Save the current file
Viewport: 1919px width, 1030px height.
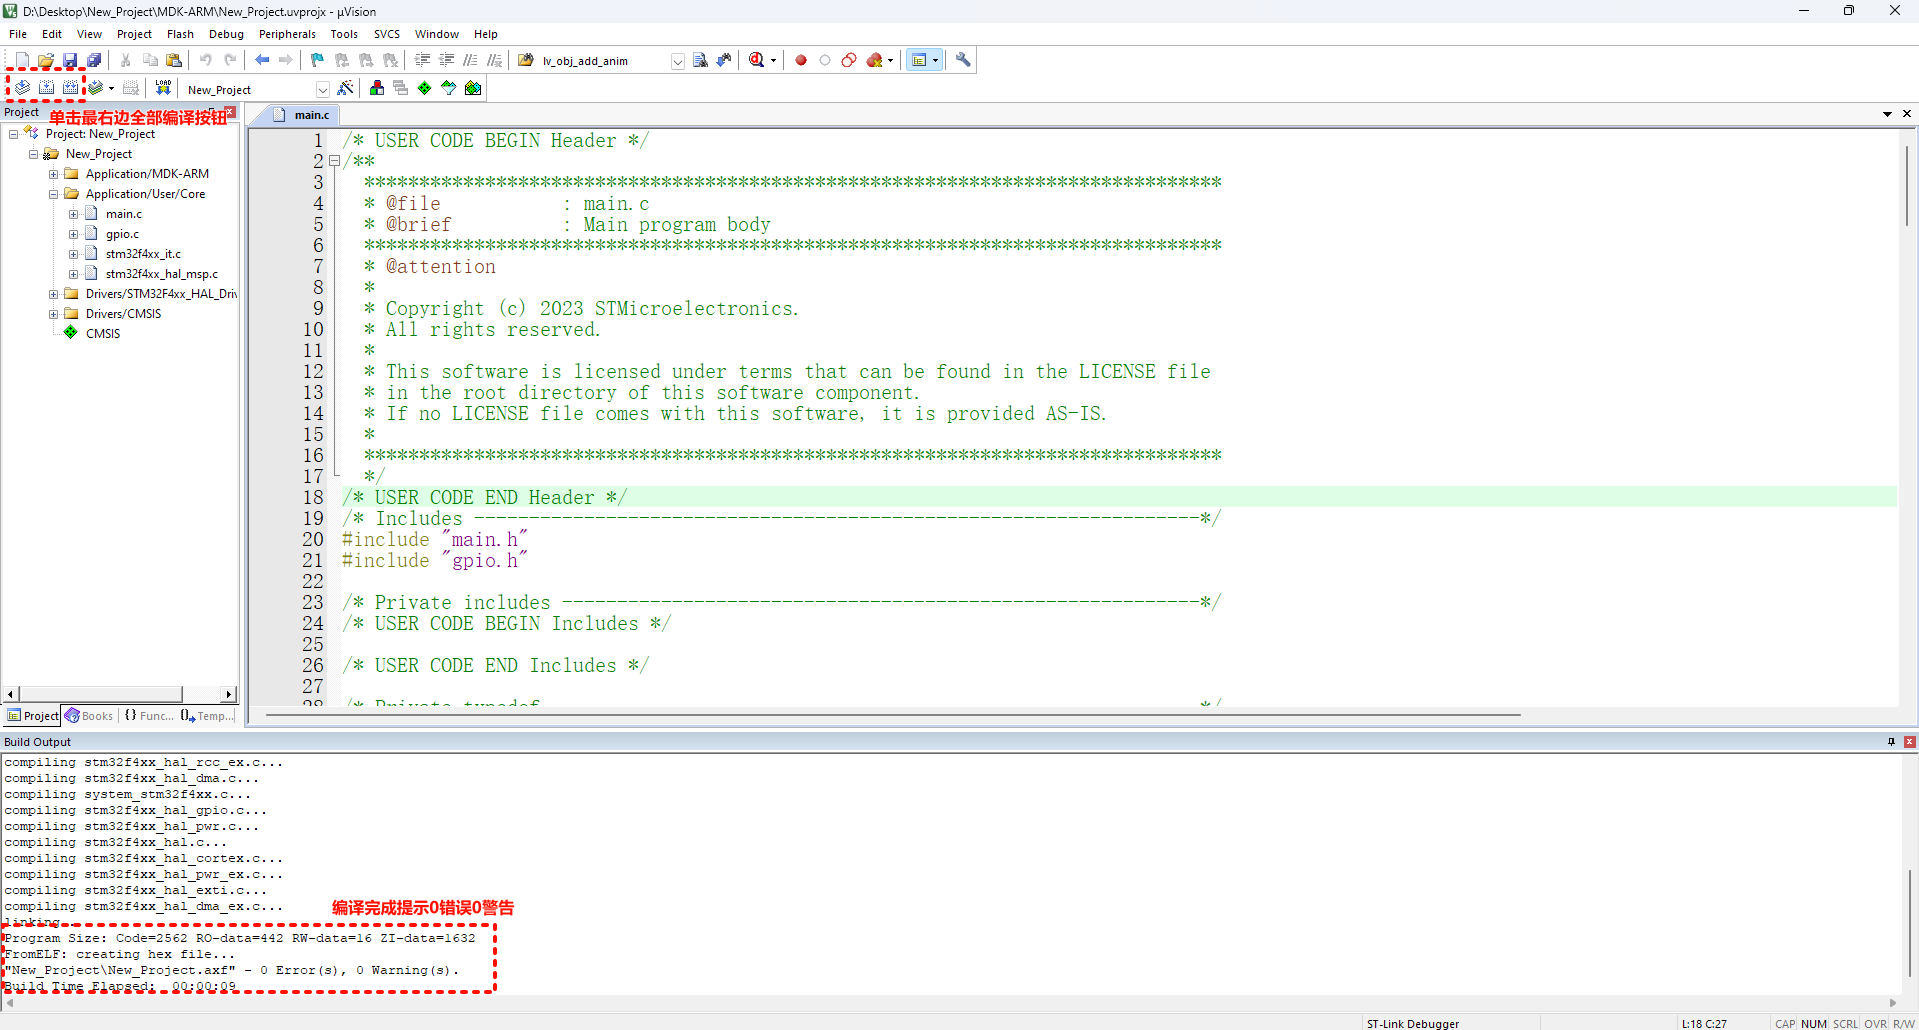pos(70,60)
